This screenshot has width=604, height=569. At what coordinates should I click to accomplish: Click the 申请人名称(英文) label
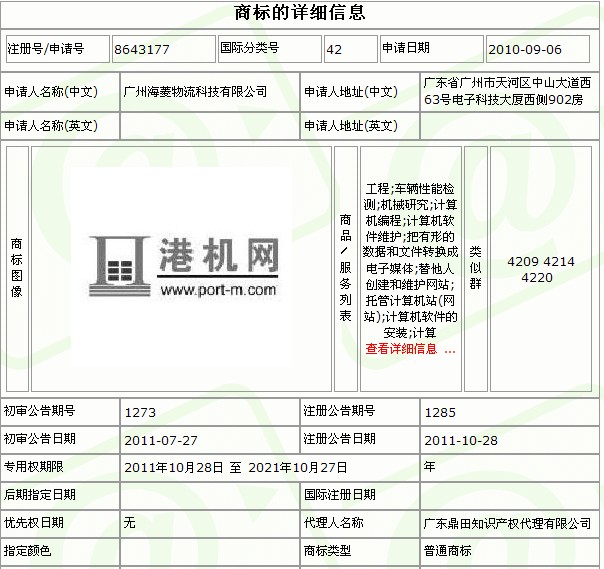point(51,126)
